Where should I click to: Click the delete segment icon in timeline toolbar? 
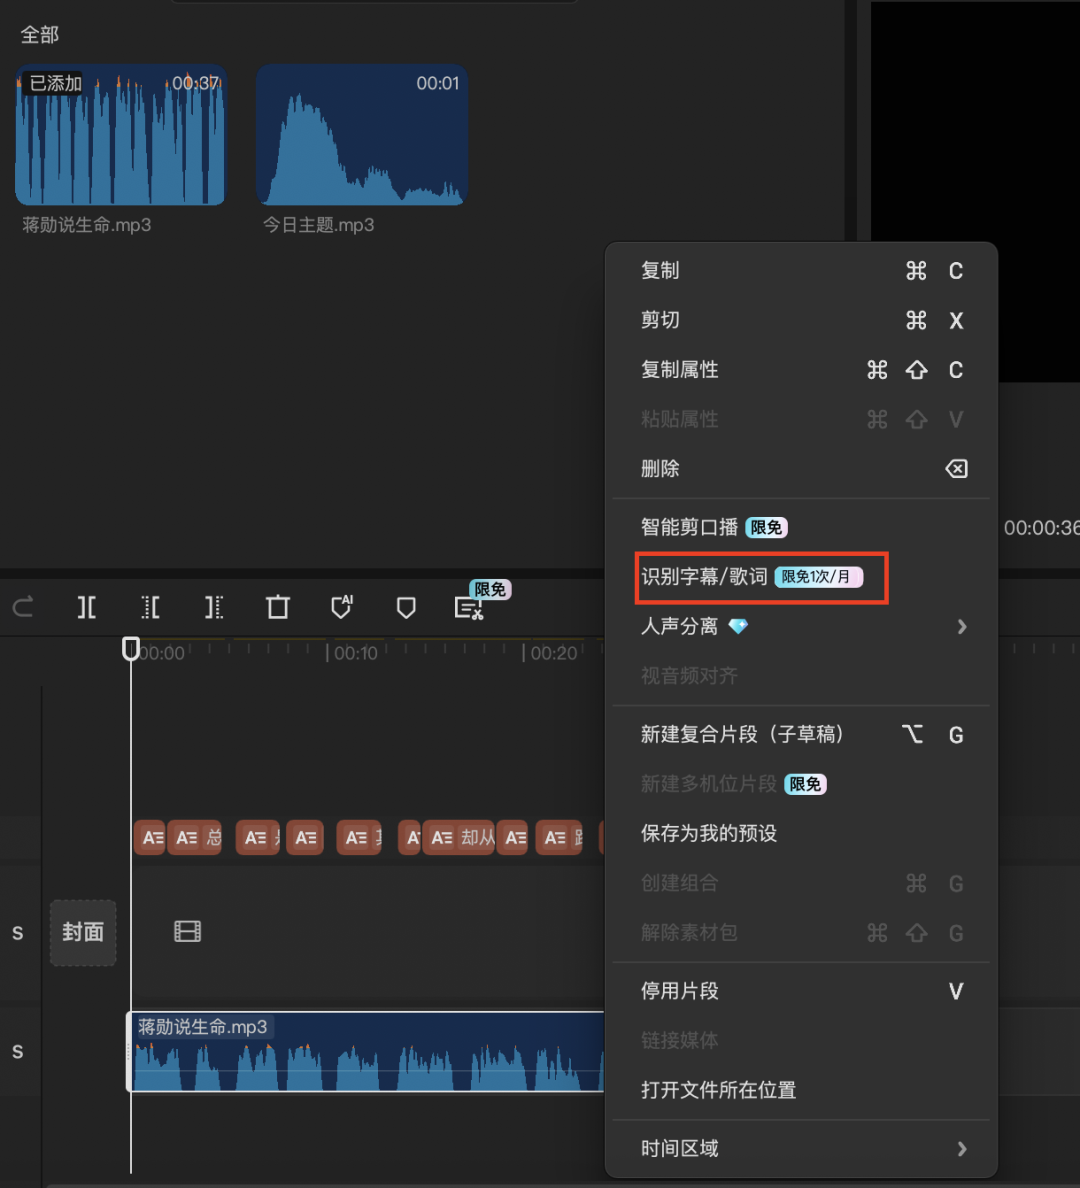click(x=277, y=607)
